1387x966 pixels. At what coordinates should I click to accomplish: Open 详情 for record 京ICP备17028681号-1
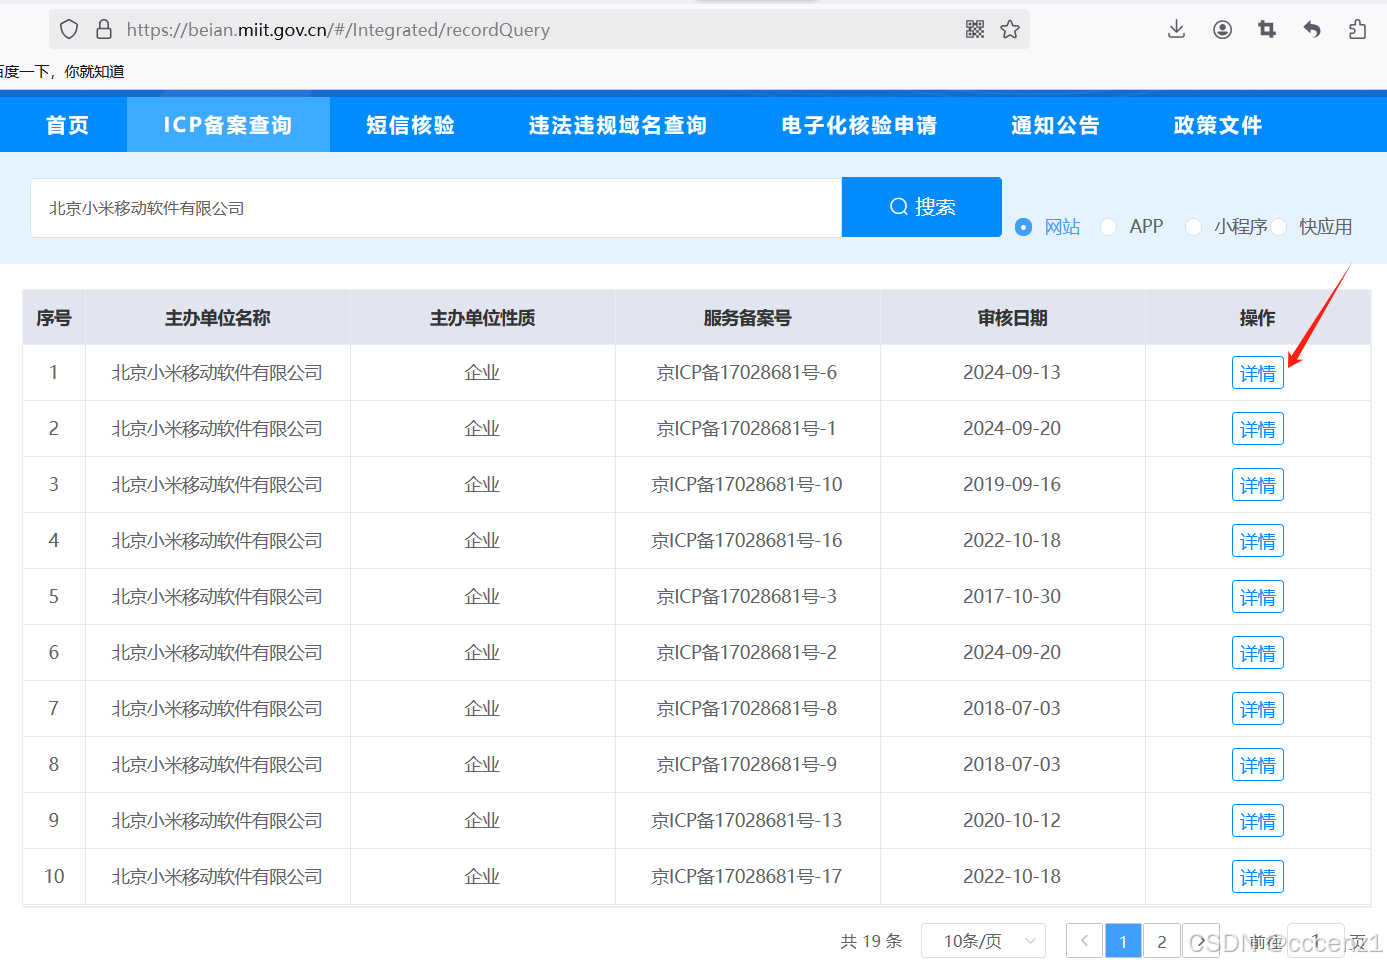click(x=1257, y=429)
